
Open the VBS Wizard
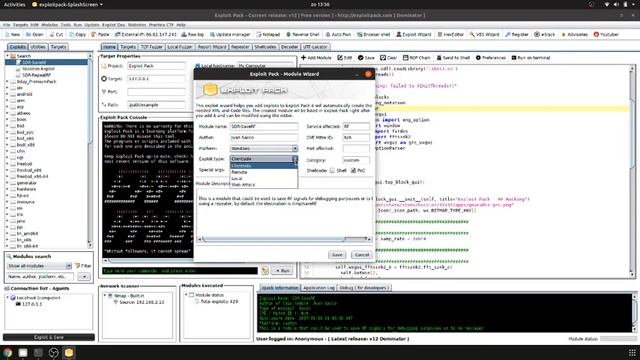[484, 35]
